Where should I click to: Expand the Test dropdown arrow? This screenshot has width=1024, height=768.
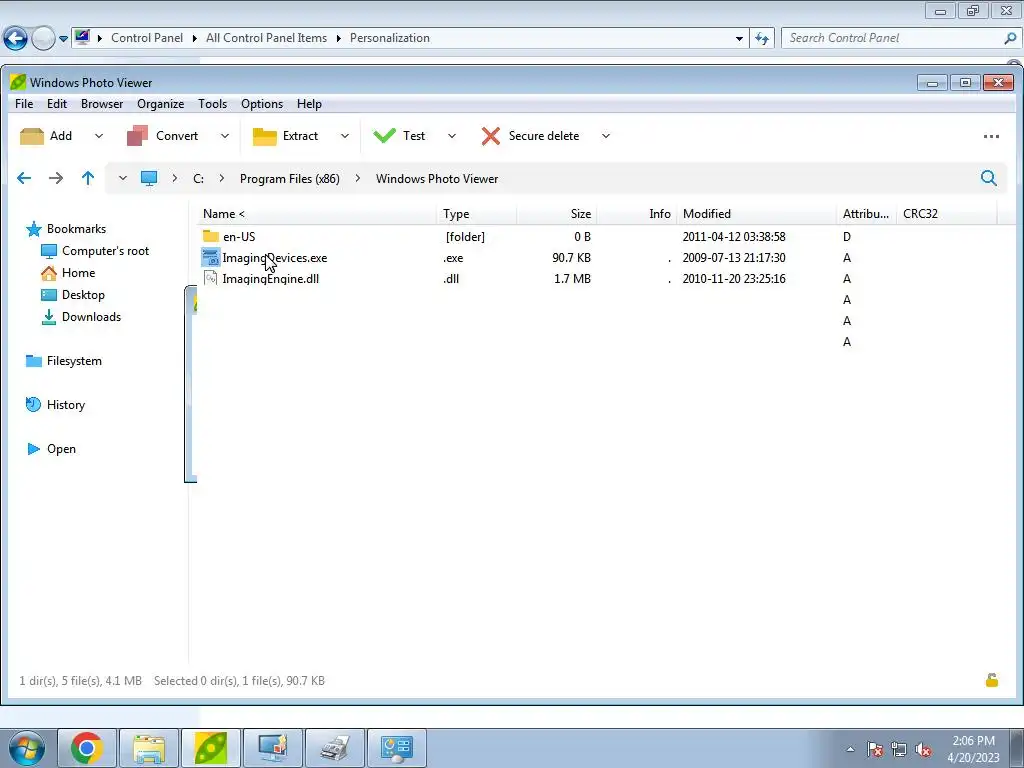[x=452, y=136]
